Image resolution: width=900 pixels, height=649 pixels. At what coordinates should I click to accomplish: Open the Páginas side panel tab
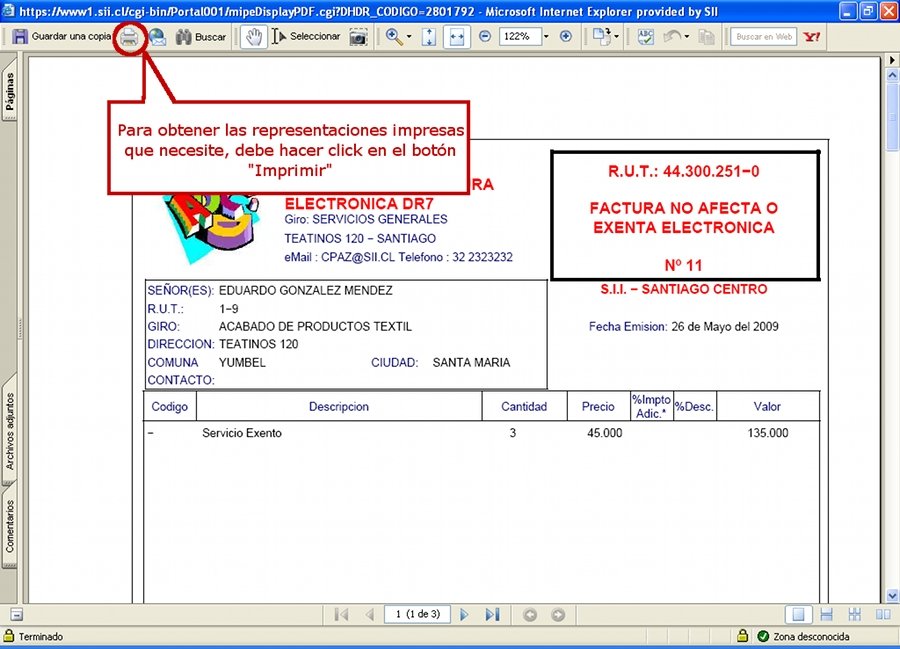point(10,98)
